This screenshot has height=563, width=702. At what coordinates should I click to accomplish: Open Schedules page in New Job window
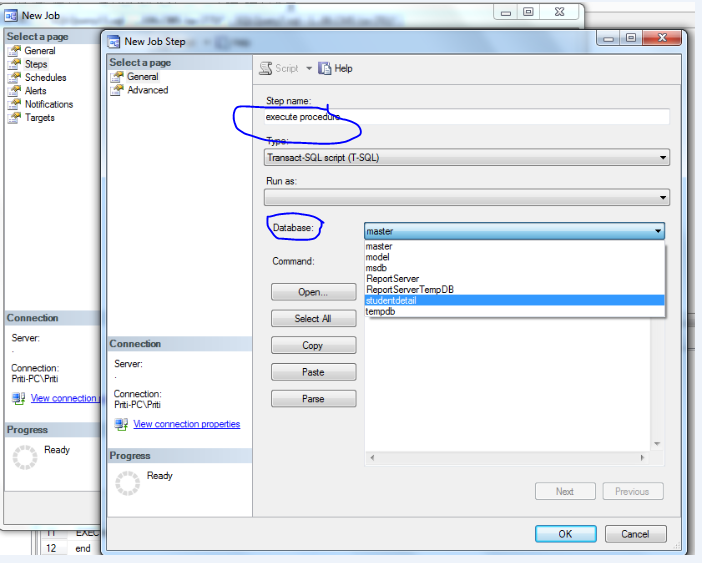point(46,77)
